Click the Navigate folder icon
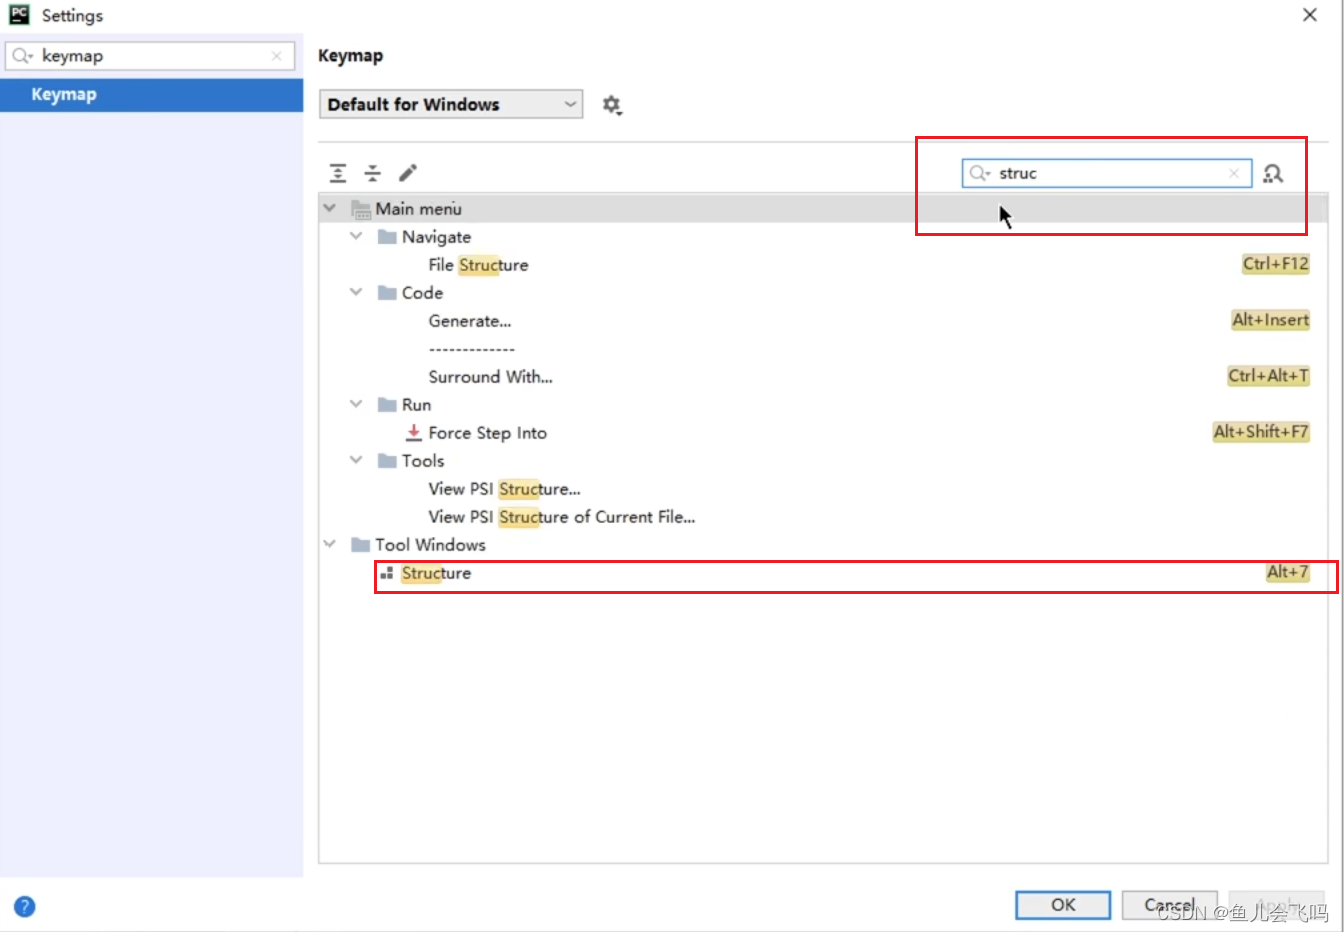The height and width of the screenshot is (932, 1344). coord(387,237)
